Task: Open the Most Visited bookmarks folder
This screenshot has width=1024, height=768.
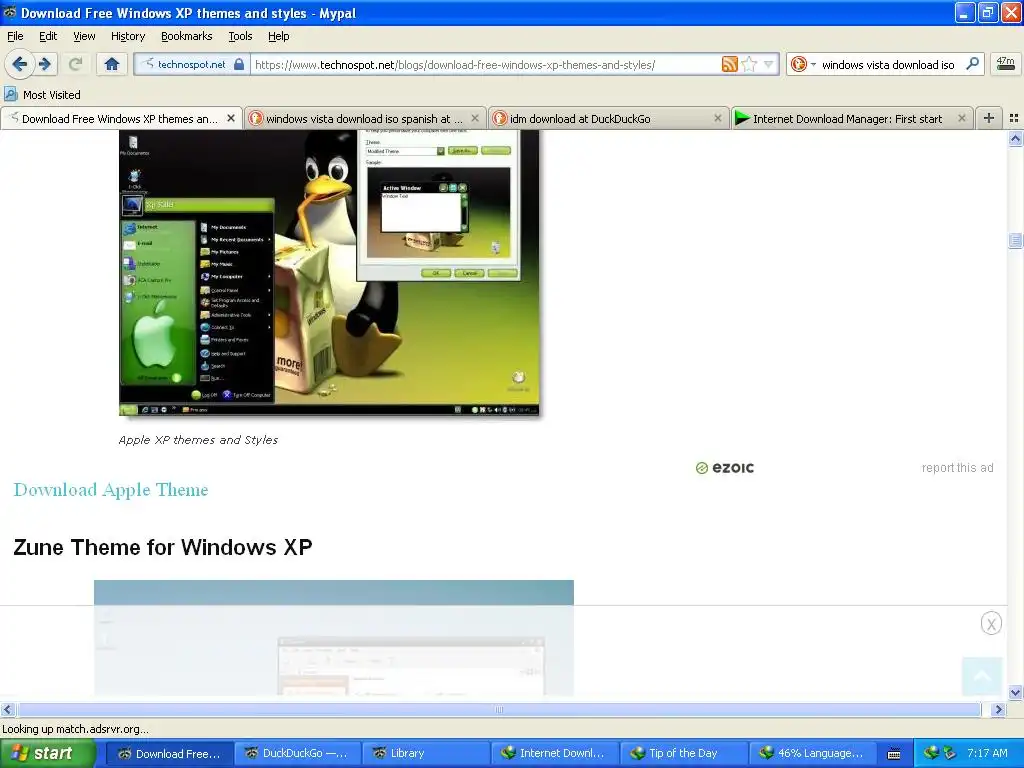Action: [x=42, y=95]
